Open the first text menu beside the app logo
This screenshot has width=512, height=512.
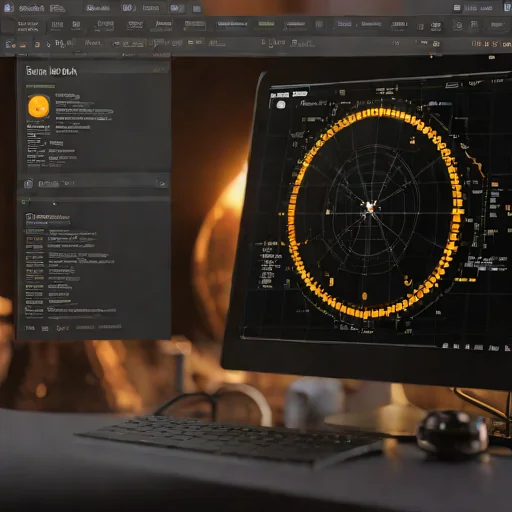pos(32,8)
